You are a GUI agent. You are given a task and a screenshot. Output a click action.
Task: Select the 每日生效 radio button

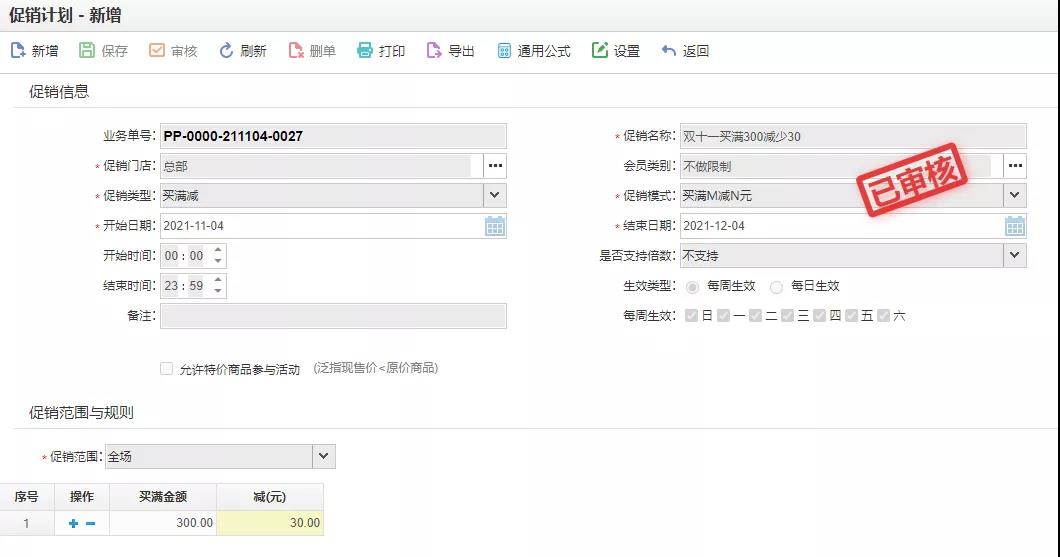coord(777,286)
